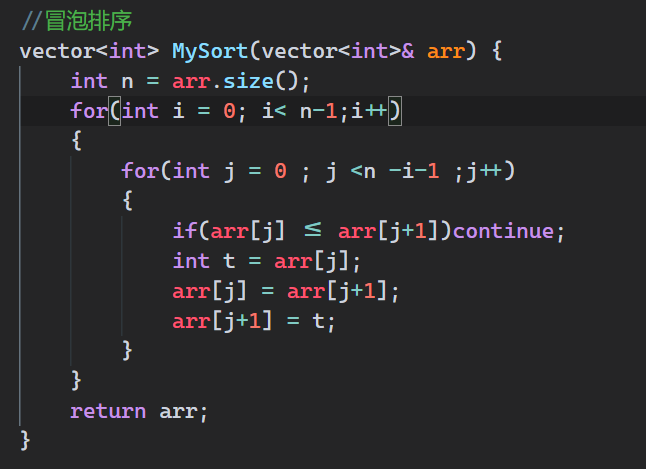Click variable t in int t declaration
Viewport: 646px width, 469px height.
click(x=229, y=261)
